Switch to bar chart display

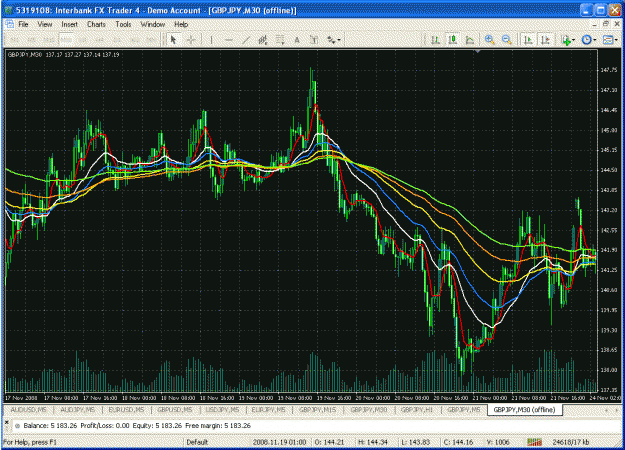435,39
